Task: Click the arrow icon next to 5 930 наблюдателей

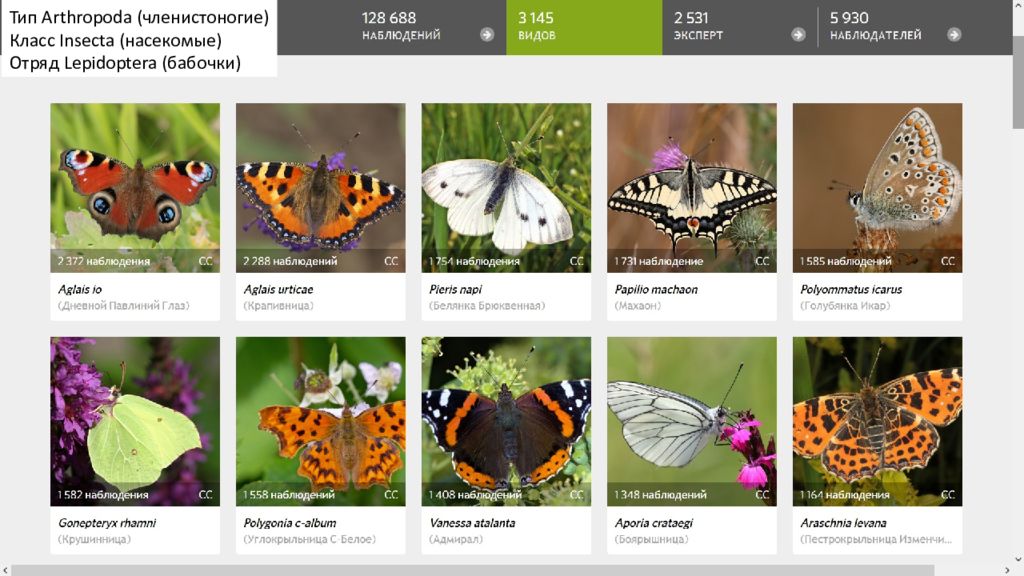Action: 954,35
